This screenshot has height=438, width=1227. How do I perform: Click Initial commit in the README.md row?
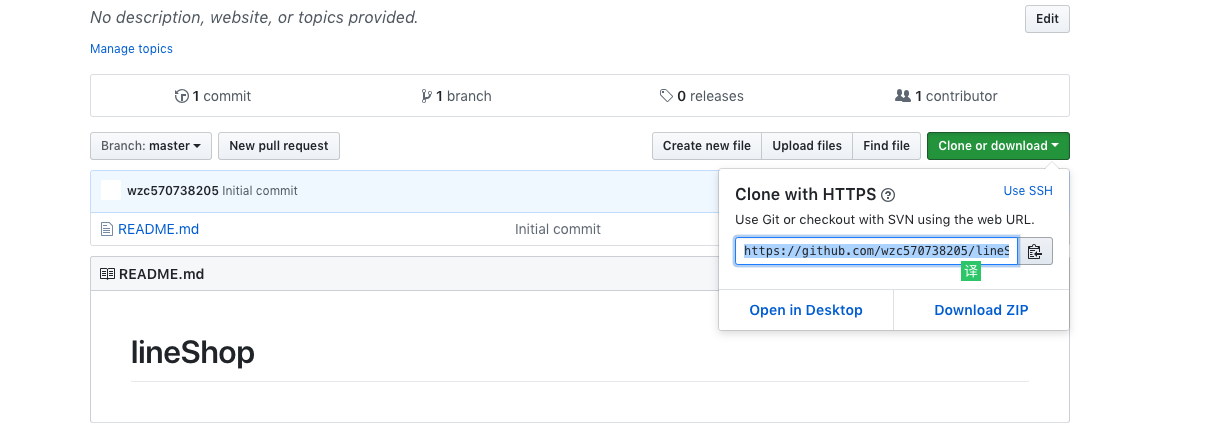click(558, 229)
